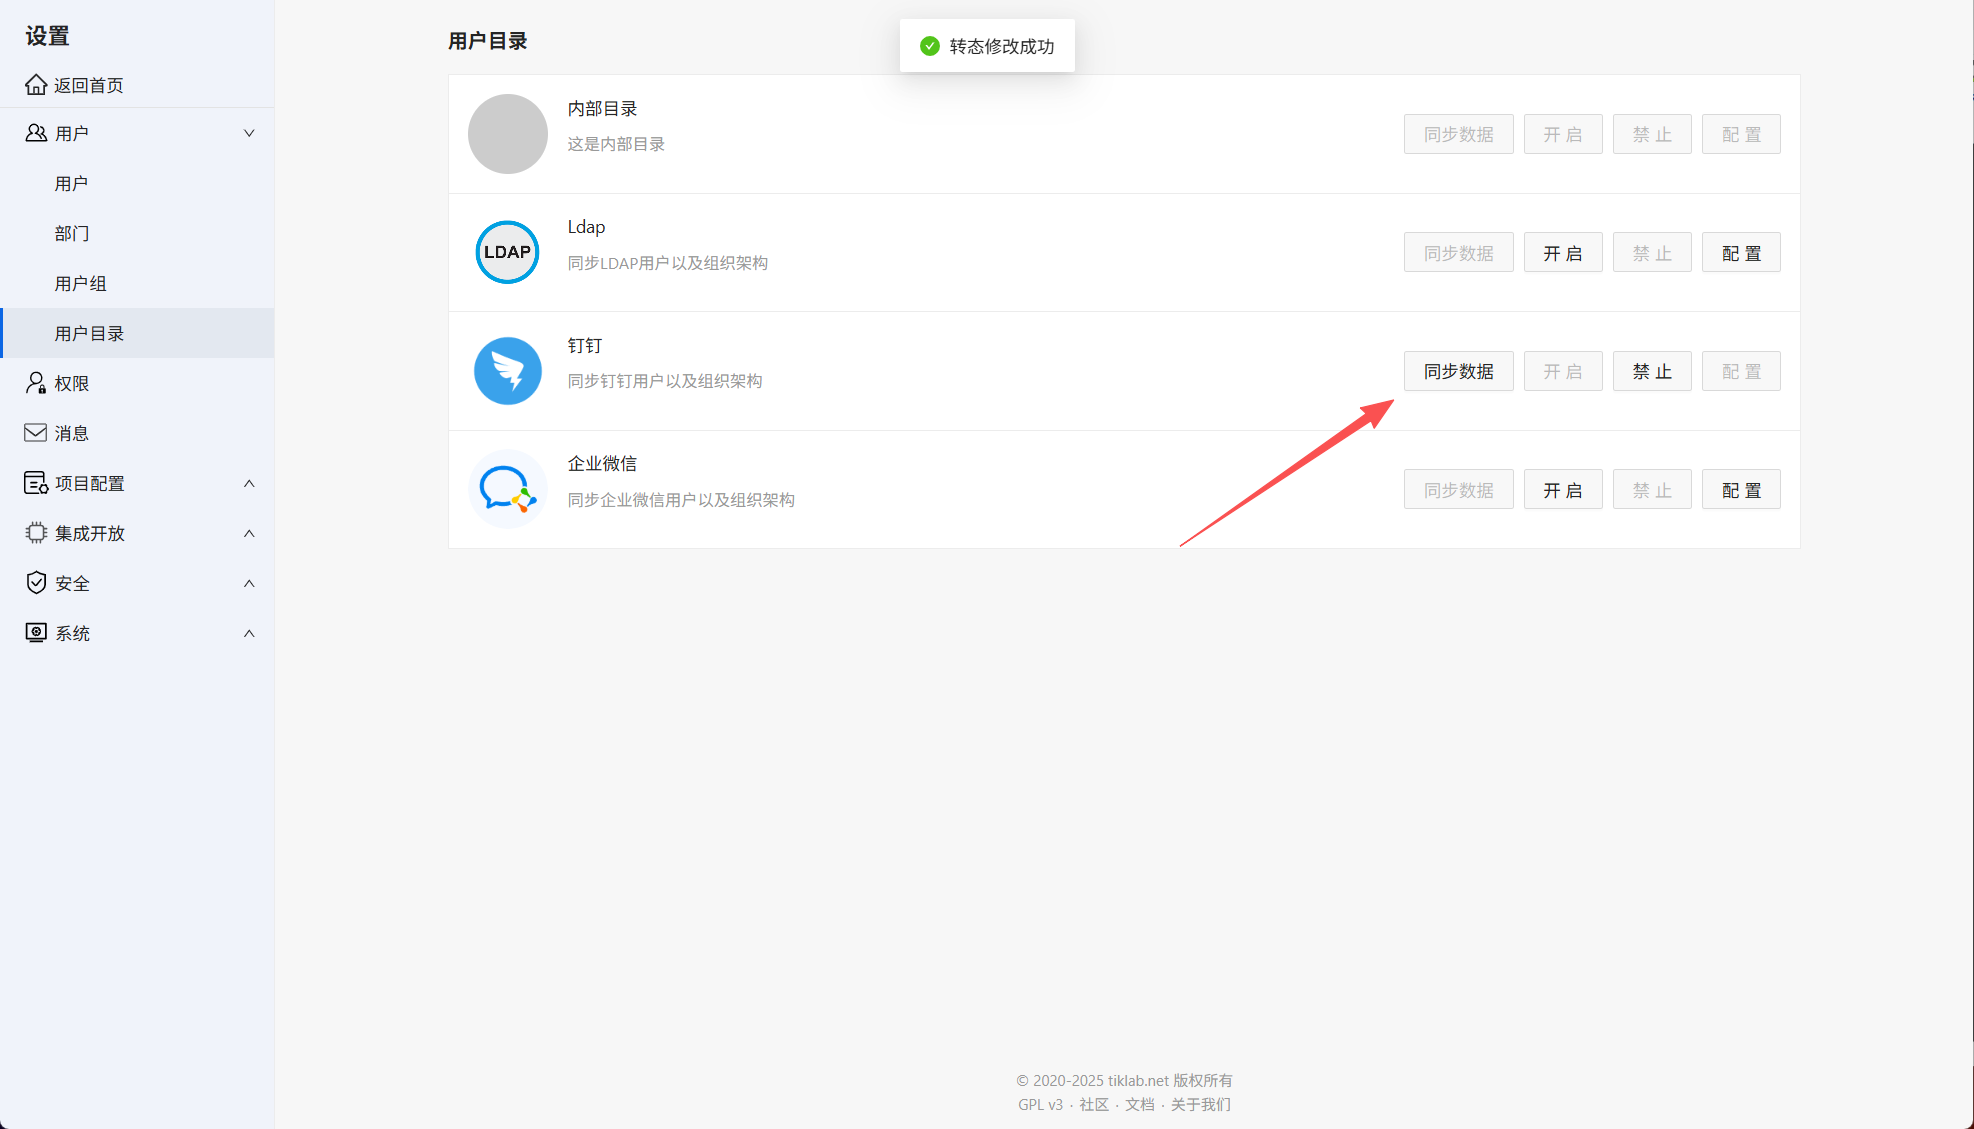Screen dimensions: 1974x1129
Task: Click the home icon beside 返回首页
Action: 36,85
